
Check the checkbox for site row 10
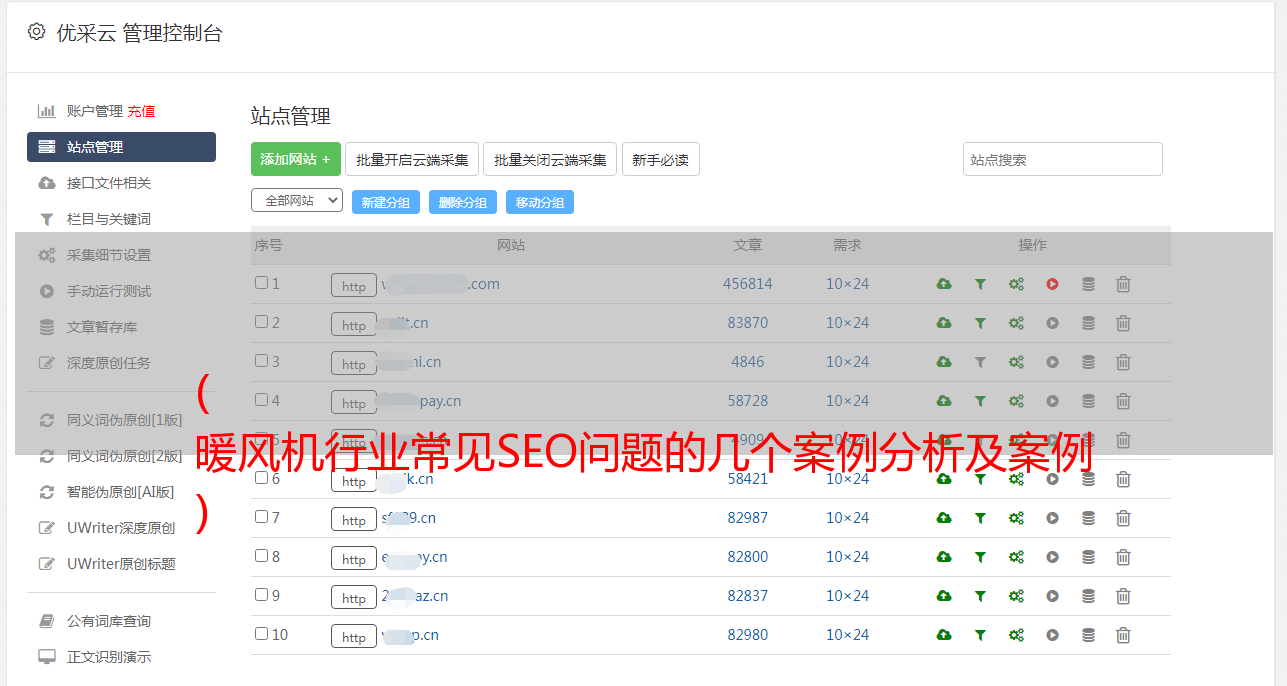pos(261,634)
